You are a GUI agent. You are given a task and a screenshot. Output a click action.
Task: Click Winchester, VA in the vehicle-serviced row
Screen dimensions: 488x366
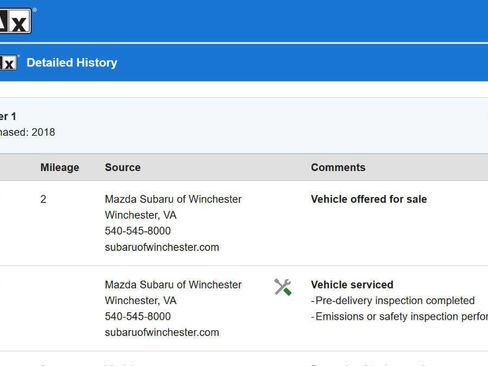[x=140, y=301]
